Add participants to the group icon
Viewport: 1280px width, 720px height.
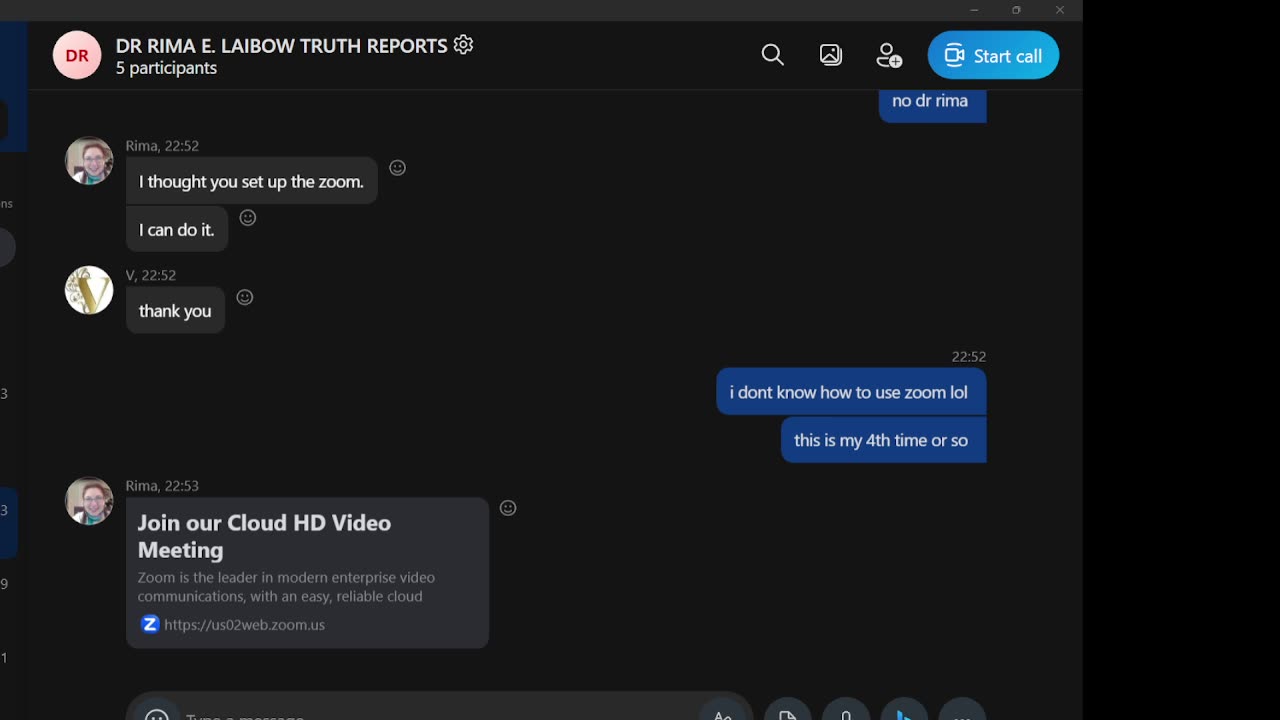pyautogui.click(x=889, y=55)
